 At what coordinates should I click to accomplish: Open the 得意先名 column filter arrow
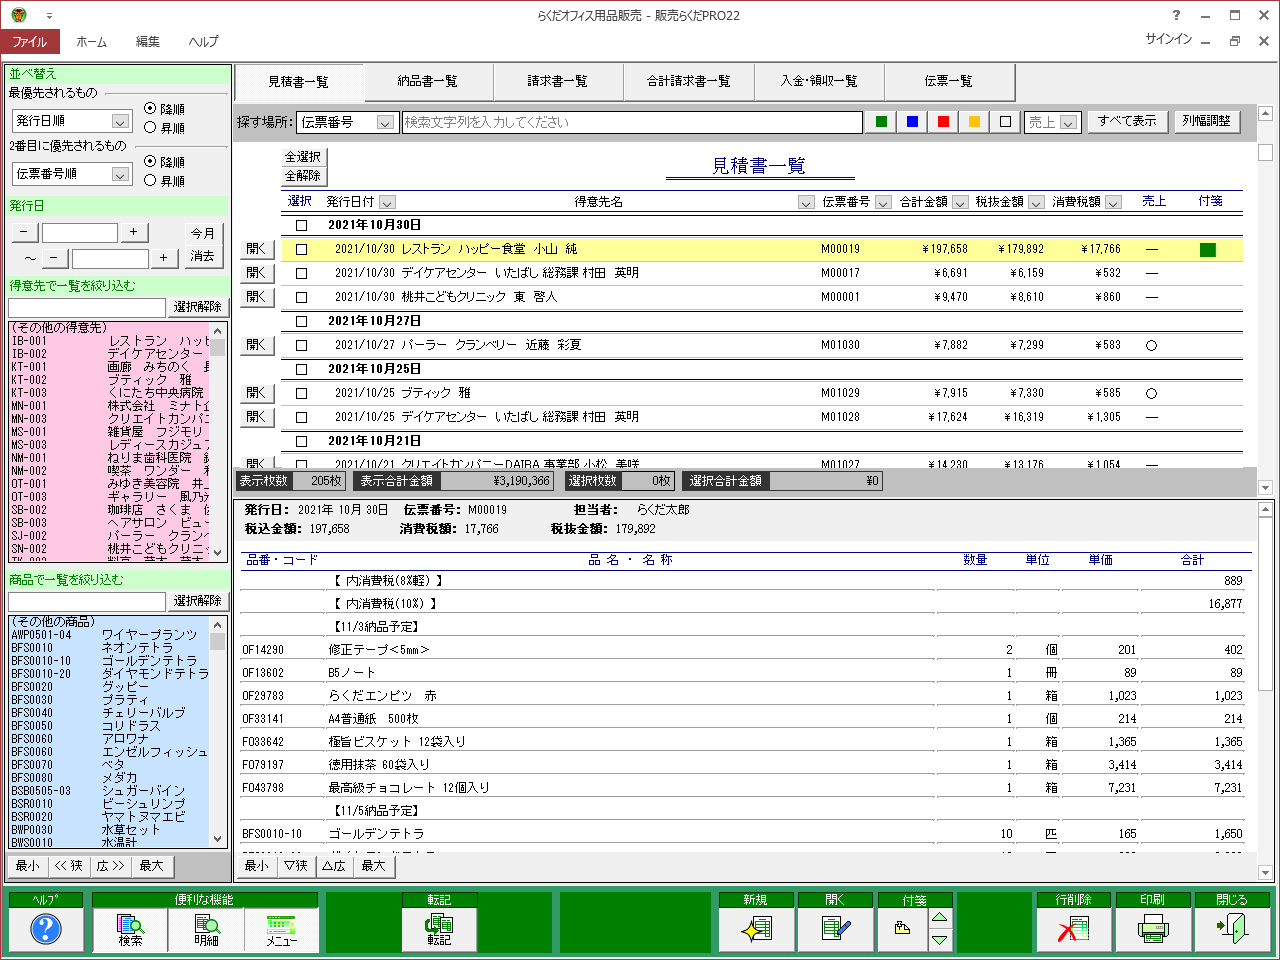pyautogui.click(x=806, y=202)
